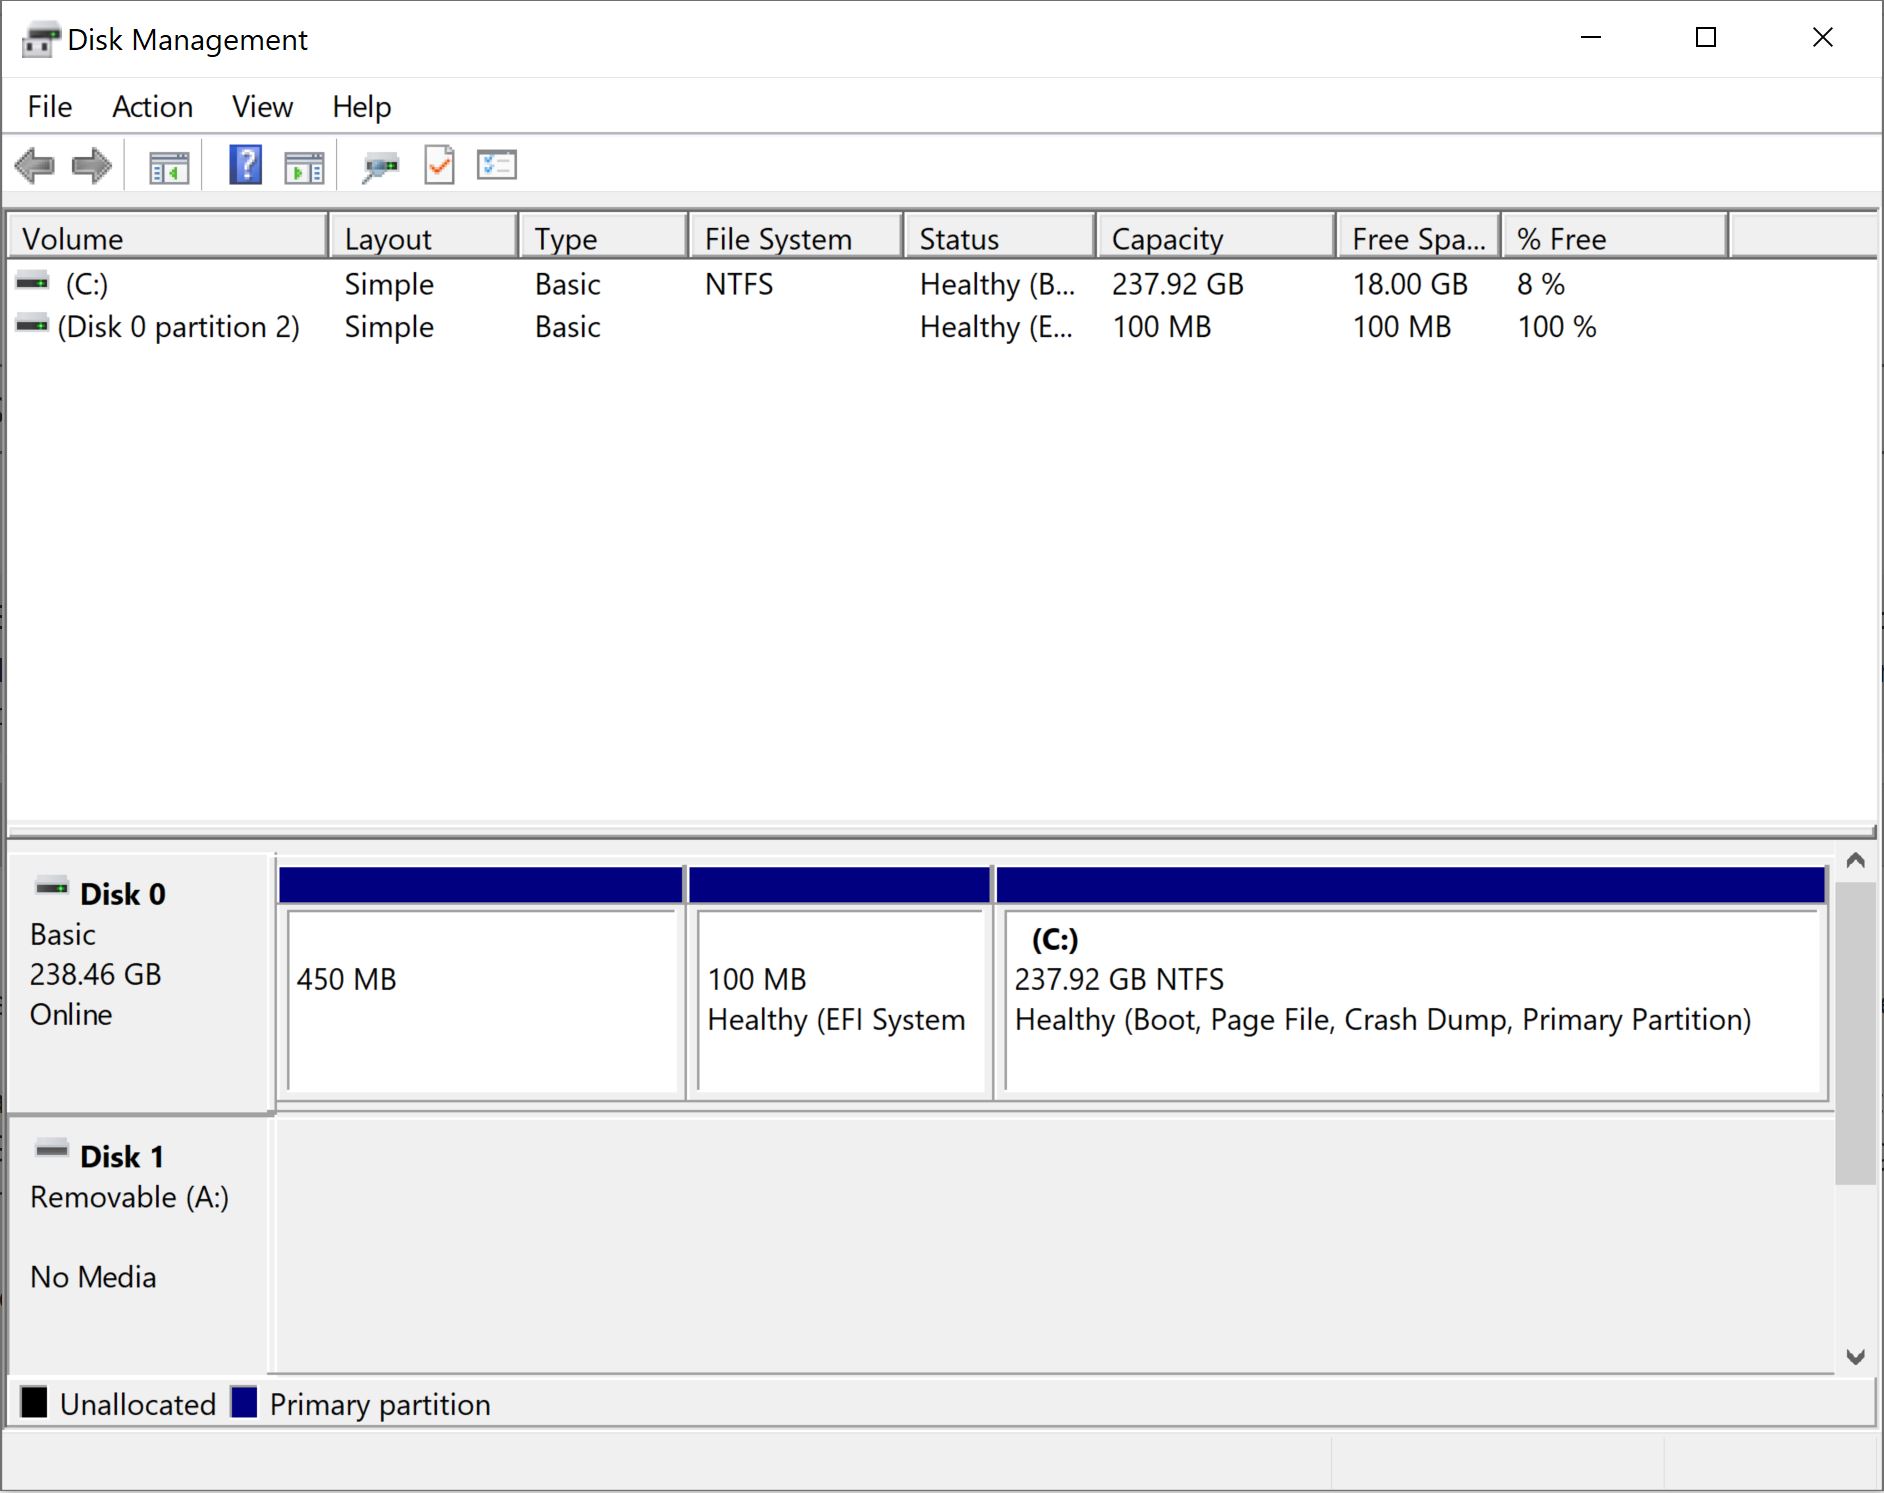Click the 18.00 GB free space cell

point(1410,284)
